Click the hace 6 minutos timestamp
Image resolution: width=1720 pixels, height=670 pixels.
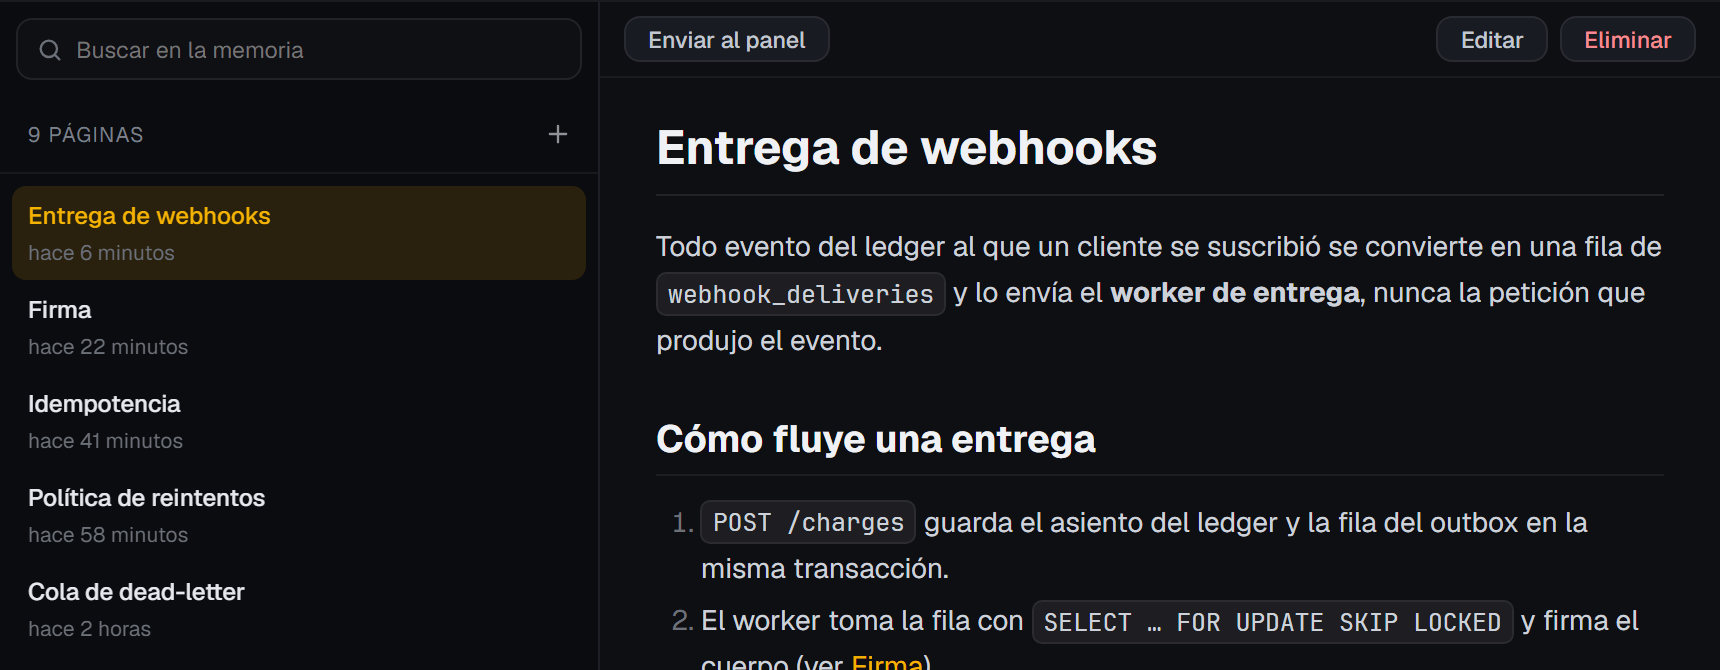tap(102, 253)
